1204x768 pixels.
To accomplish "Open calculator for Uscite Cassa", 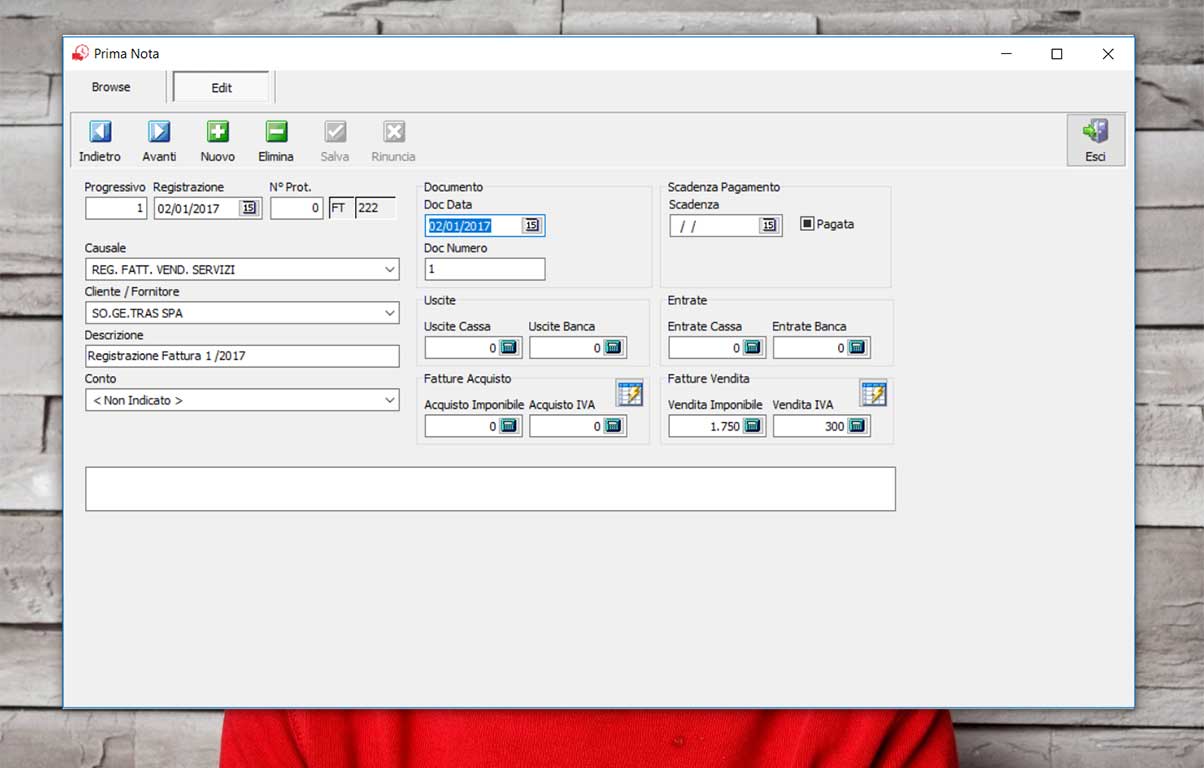I will [x=509, y=347].
